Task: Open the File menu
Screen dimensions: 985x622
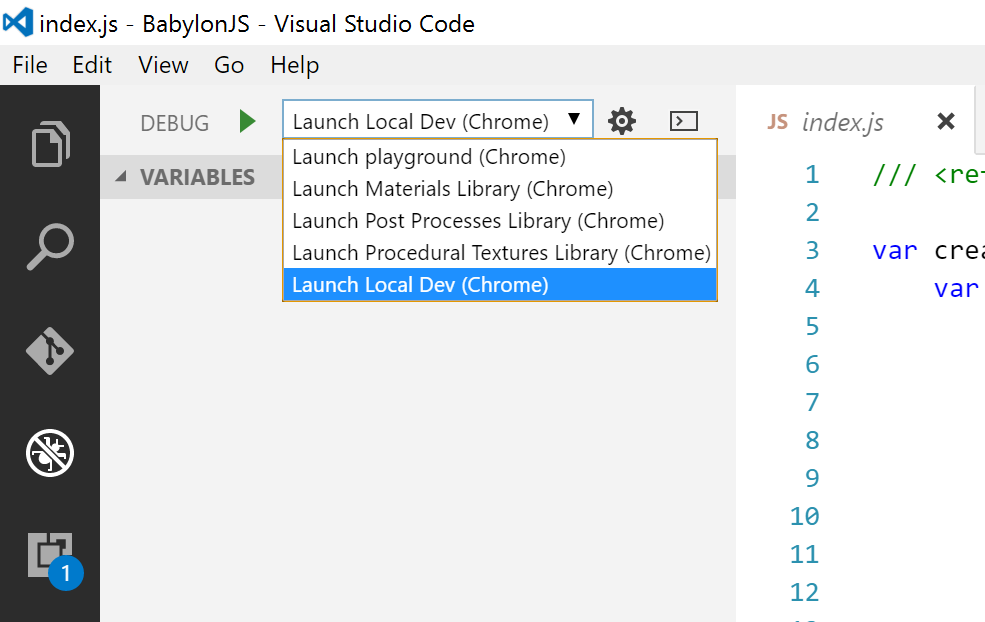Action: point(30,65)
